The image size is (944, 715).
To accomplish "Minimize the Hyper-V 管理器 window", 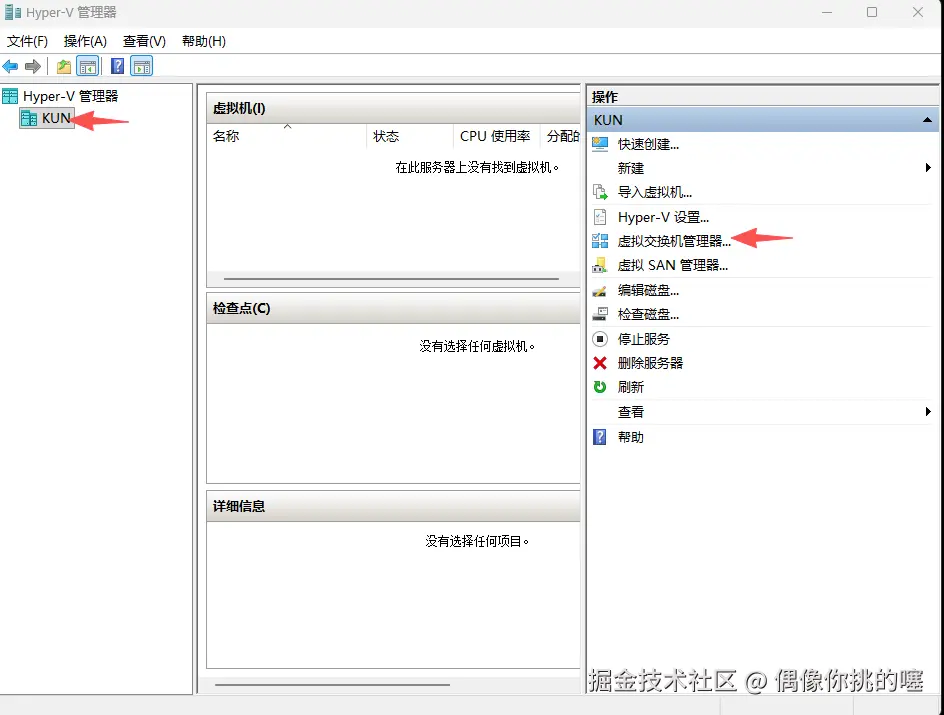I will 827,12.
